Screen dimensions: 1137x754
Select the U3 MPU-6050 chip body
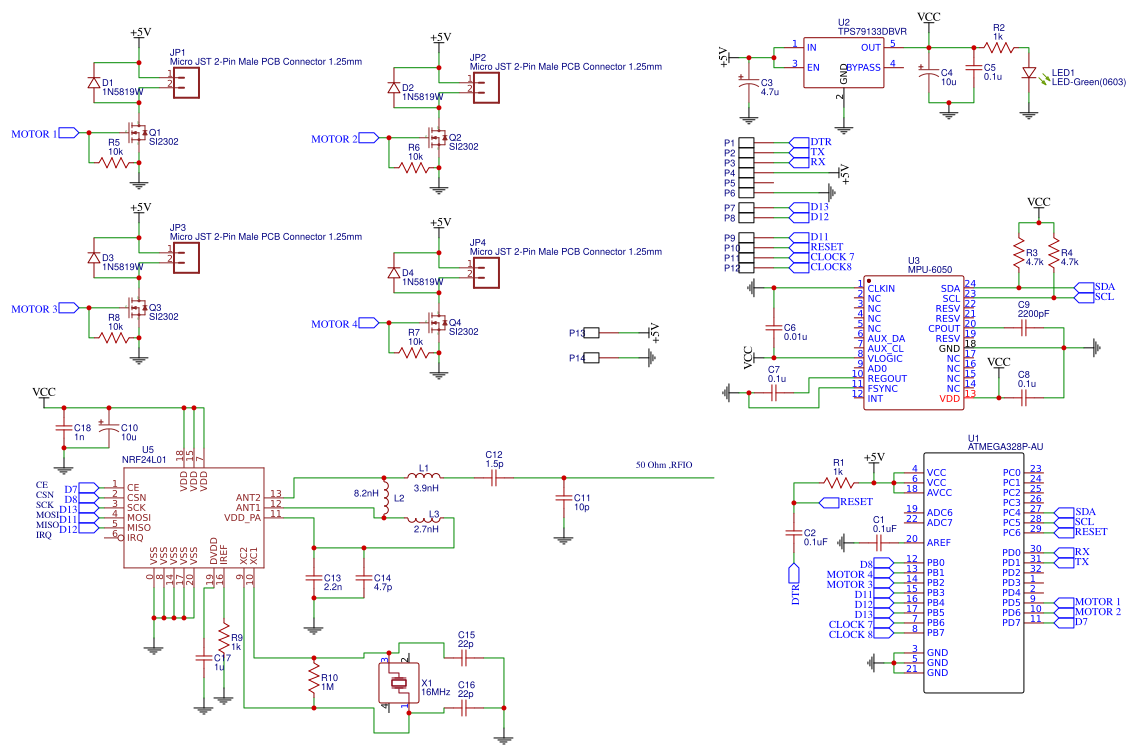(x=914, y=342)
